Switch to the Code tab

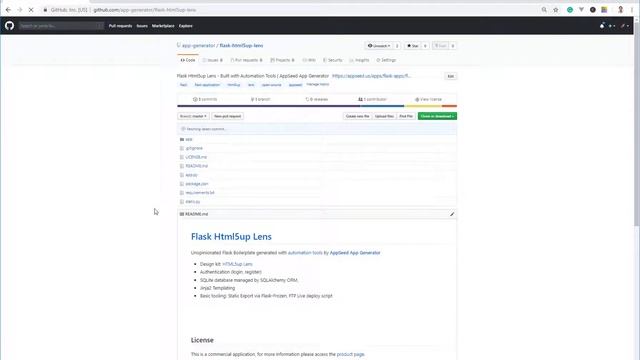(188, 60)
